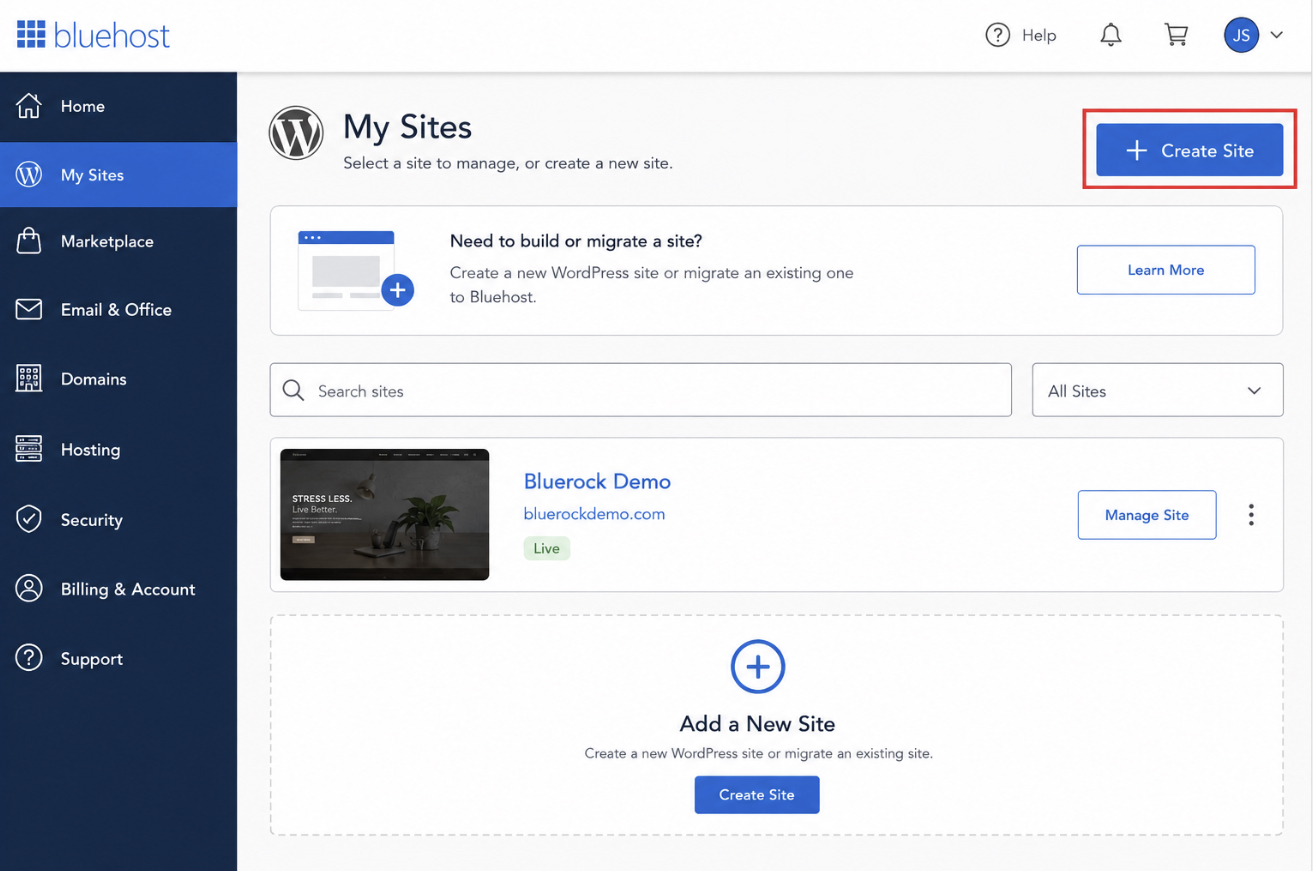This screenshot has width=1313, height=871.
Task: Open the Hosting section
Action: tap(118, 449)
